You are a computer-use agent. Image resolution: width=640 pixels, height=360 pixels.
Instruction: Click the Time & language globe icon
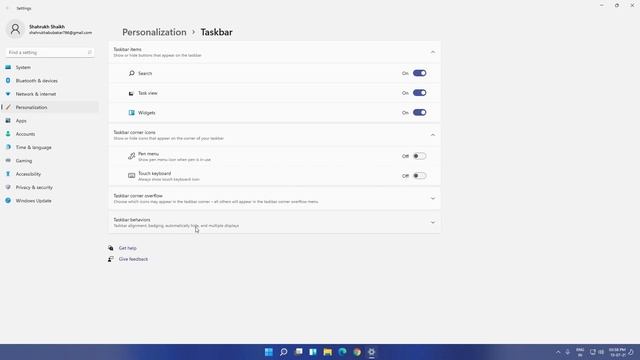(x=8, y=147)
